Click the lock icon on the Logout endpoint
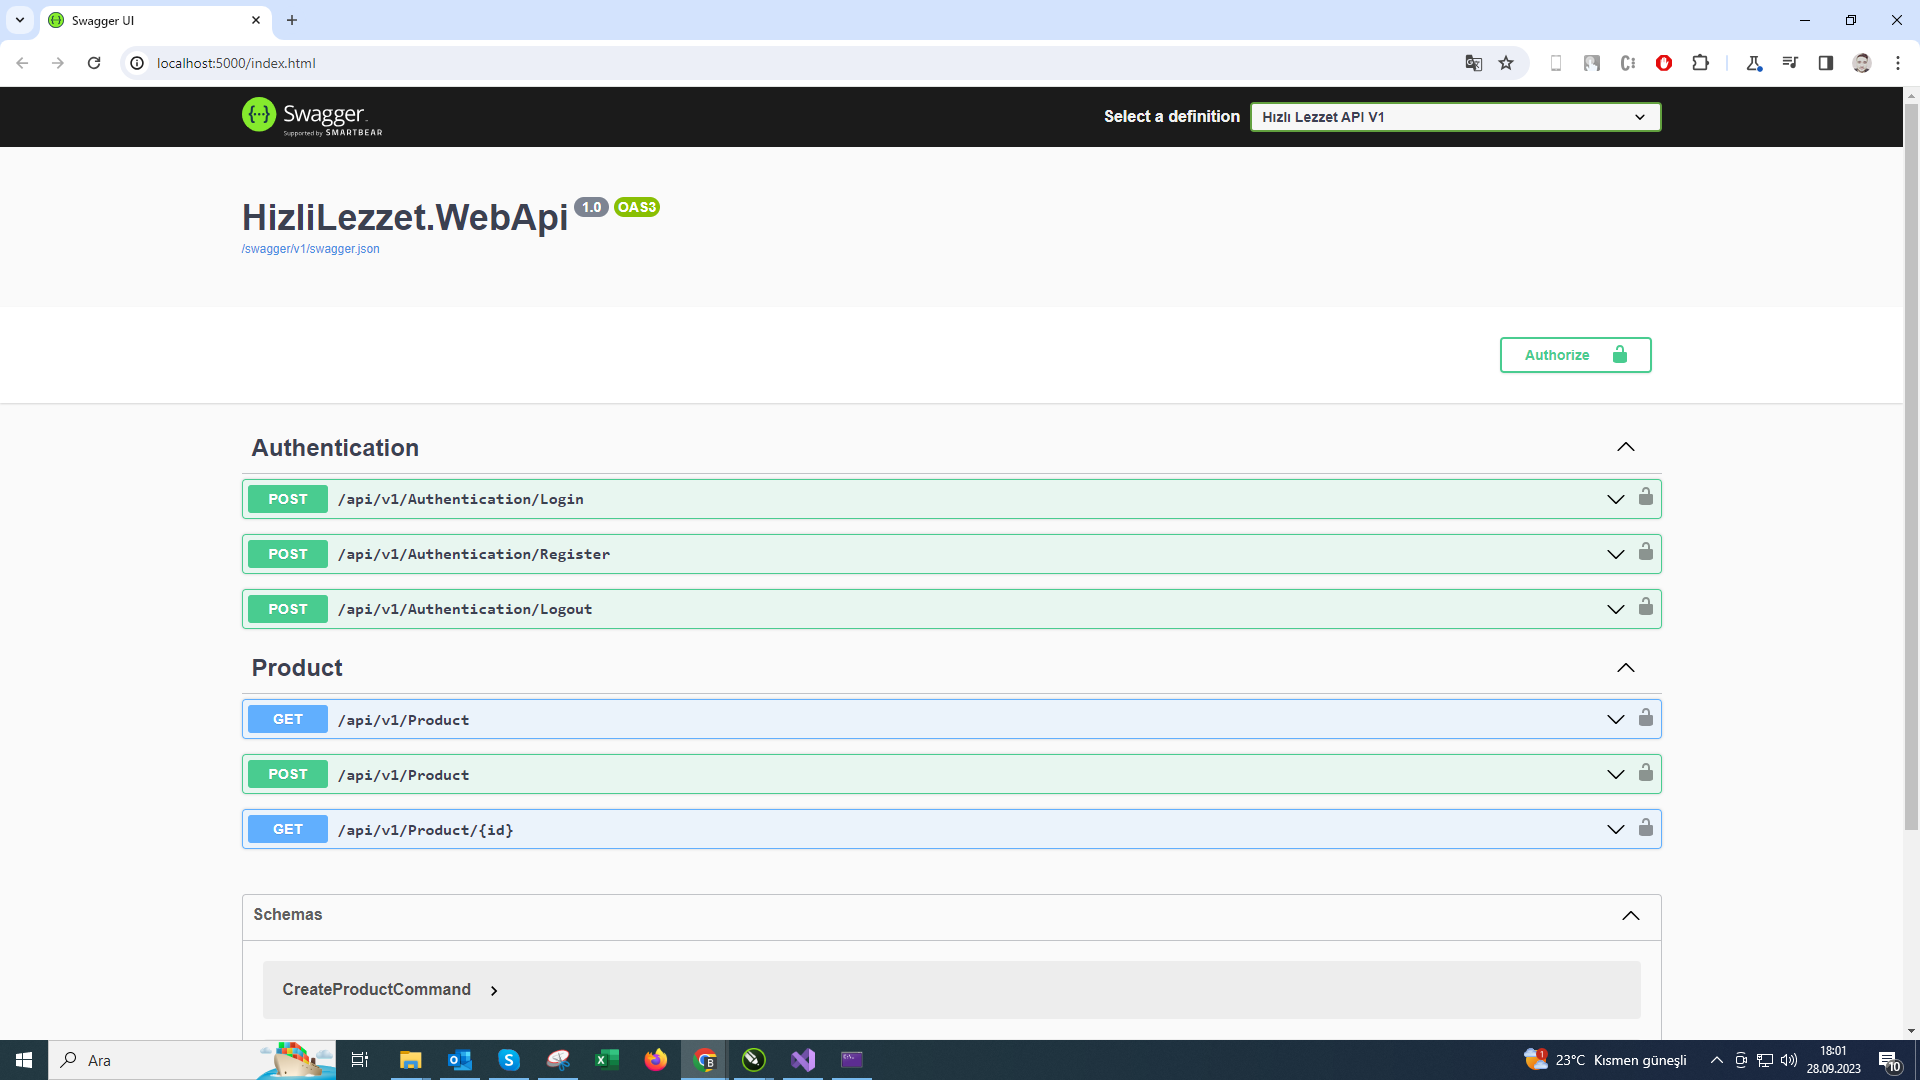Image resolution: width=1920 pixels, height=1080 pixels. coord(1645,607)
